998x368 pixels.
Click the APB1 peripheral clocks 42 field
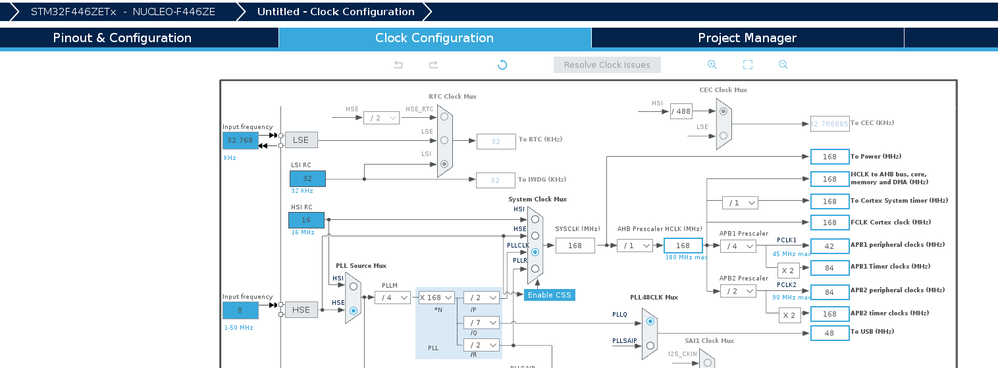pyautogui.click(x=829, y=245)
